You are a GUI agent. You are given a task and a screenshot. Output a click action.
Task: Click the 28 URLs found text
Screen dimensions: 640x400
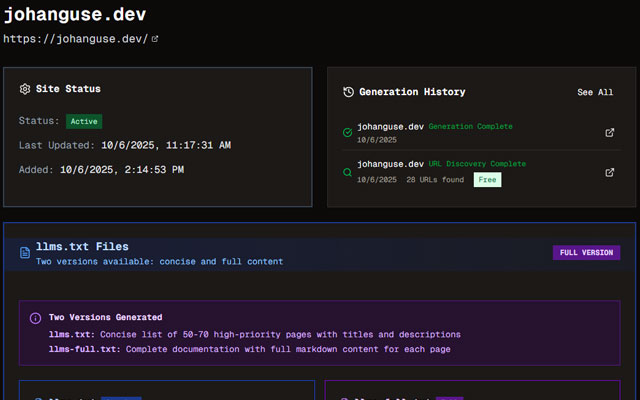coord(435,180)
